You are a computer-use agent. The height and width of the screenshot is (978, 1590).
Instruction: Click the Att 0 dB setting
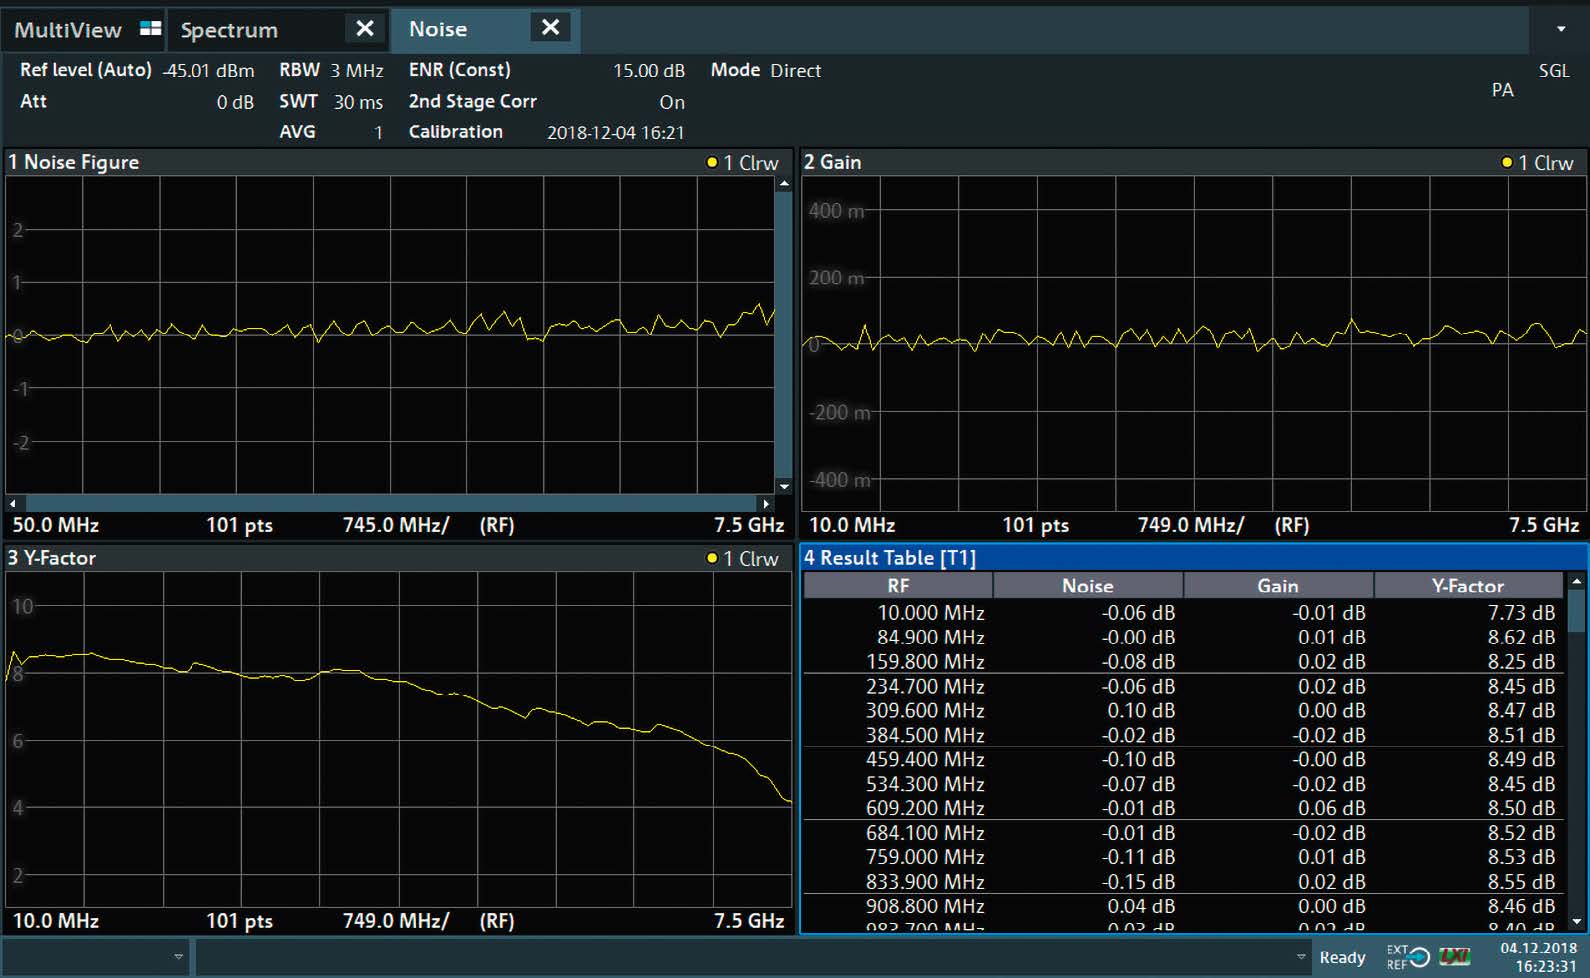(x=137, y=101)
